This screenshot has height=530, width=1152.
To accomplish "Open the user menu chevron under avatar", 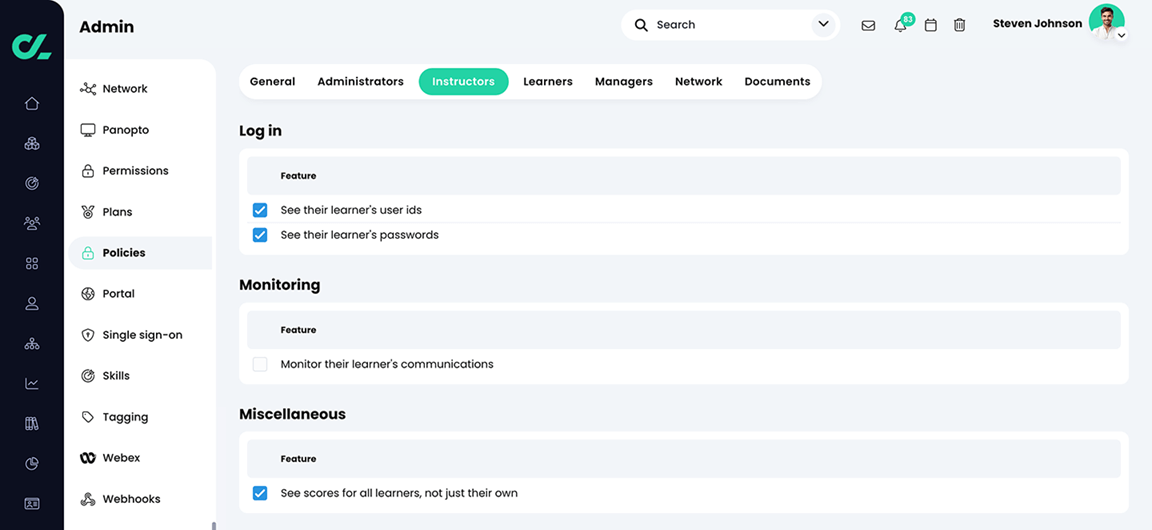I will pos(1121,35).
